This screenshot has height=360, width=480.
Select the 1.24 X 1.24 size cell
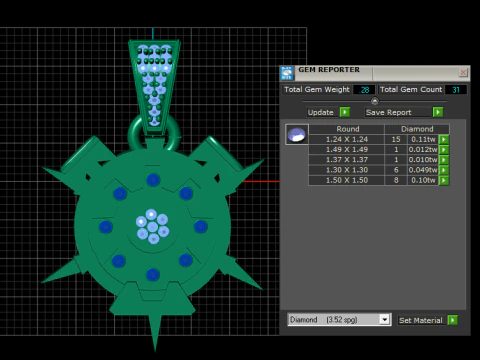coord(347,139)
